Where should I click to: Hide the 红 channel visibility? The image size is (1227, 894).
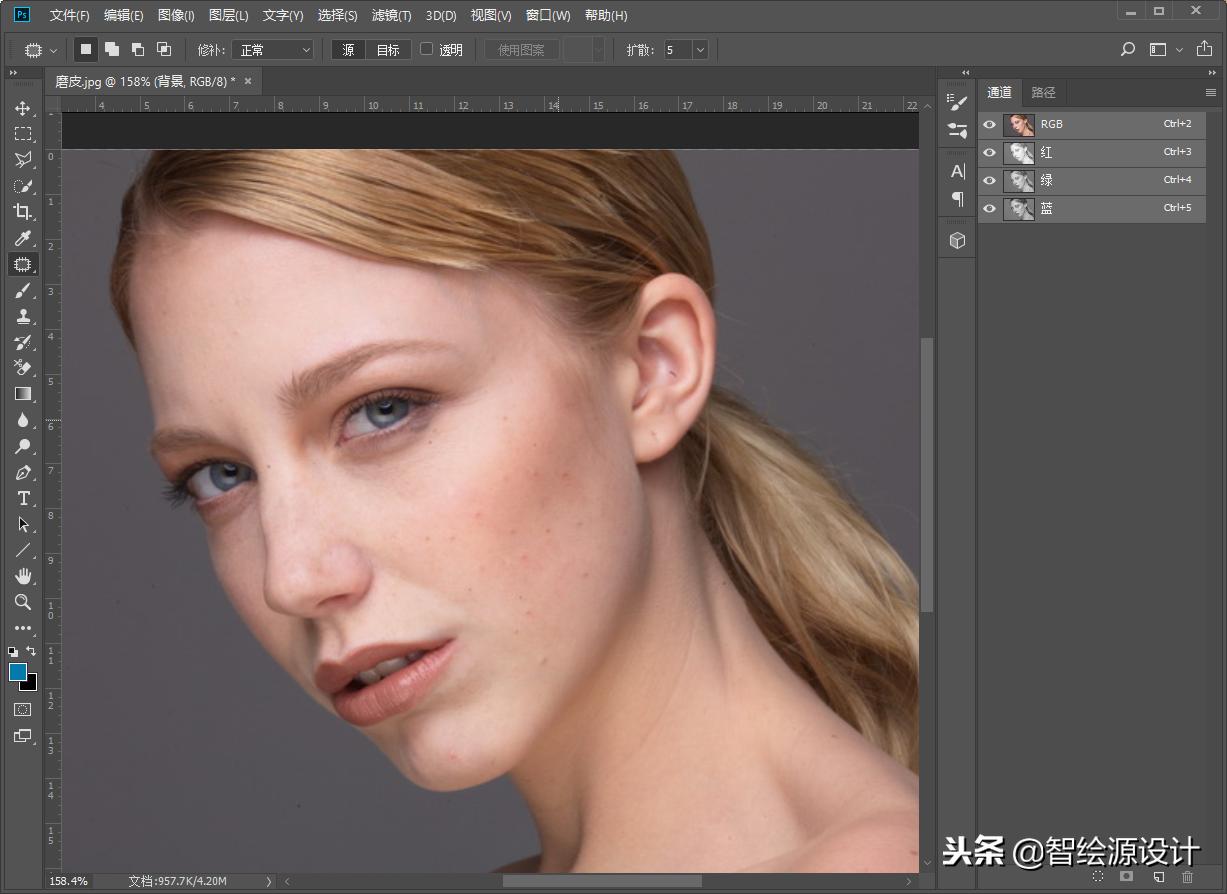coord(990,153)
